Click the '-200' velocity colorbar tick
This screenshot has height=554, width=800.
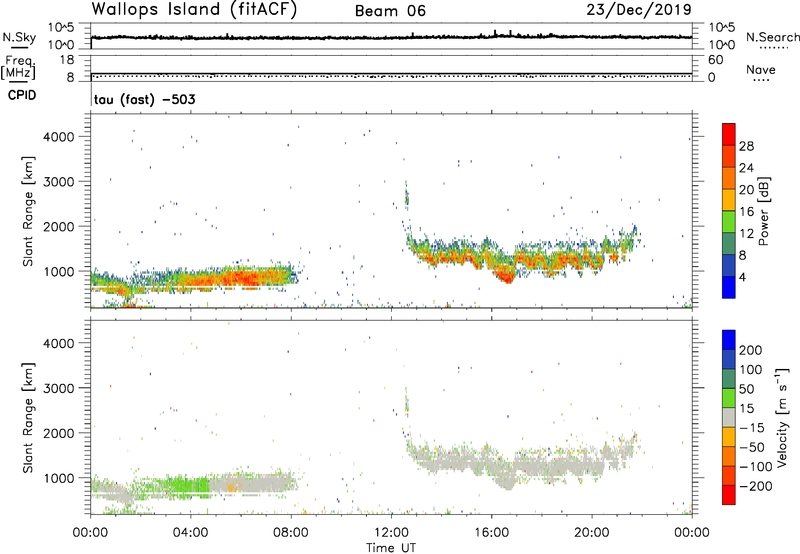click(756, 486)
